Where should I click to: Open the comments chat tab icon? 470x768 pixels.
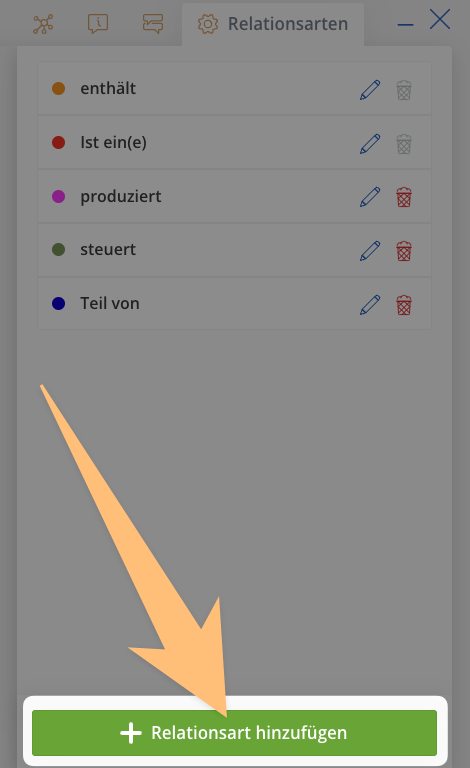[x=153, y=24]
